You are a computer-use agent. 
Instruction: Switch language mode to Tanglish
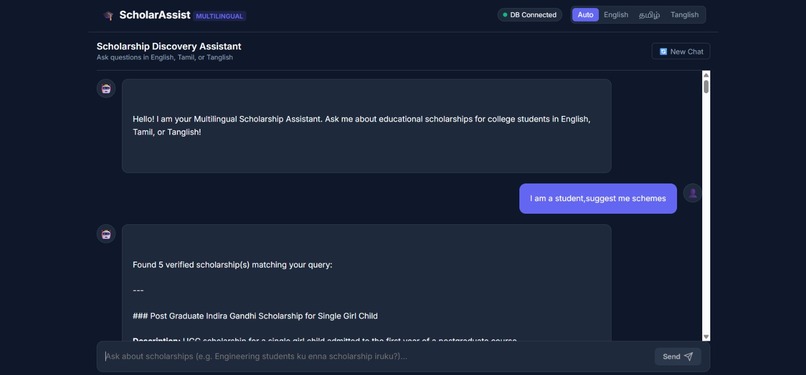coord(684,15)
